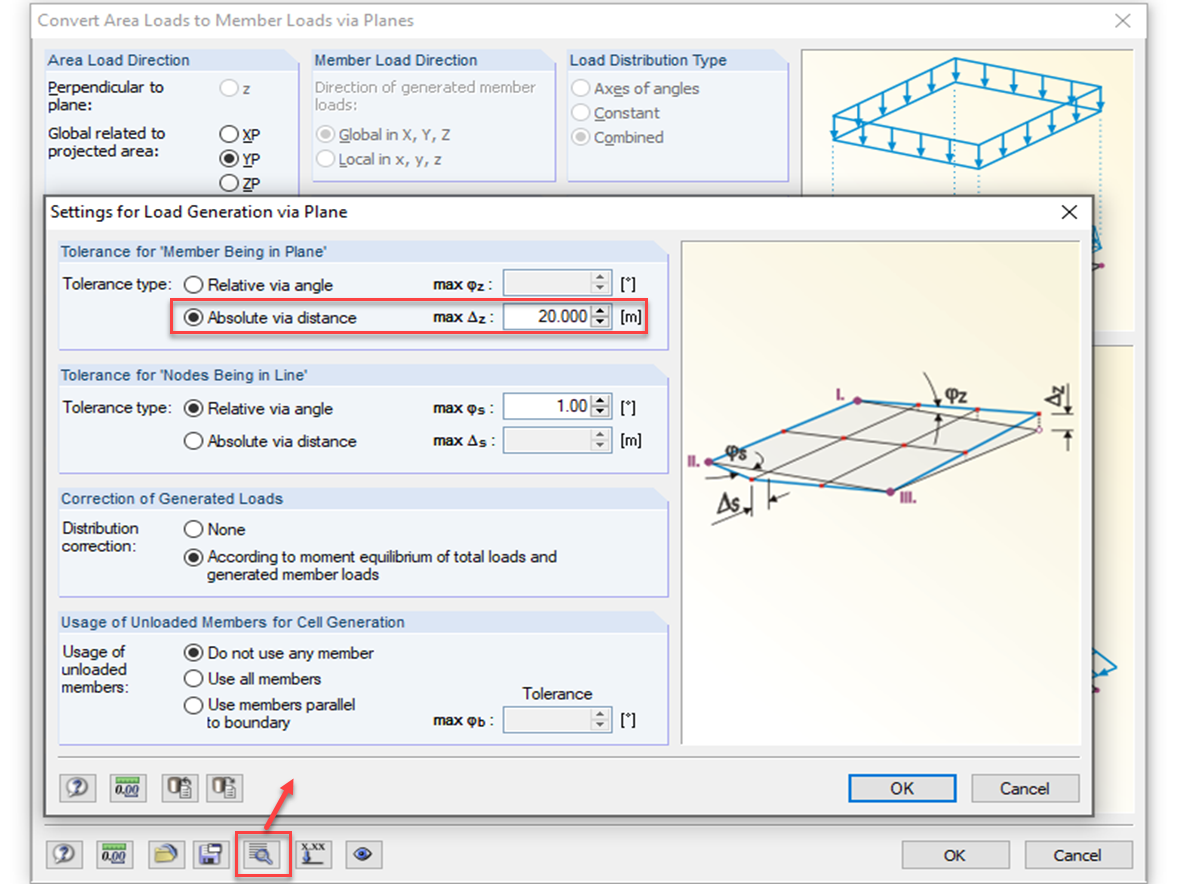The width and height of the screenshot is (1200, 884).
Task: Click the max φs spinner arrows
Action: click(x=601, y=407)
